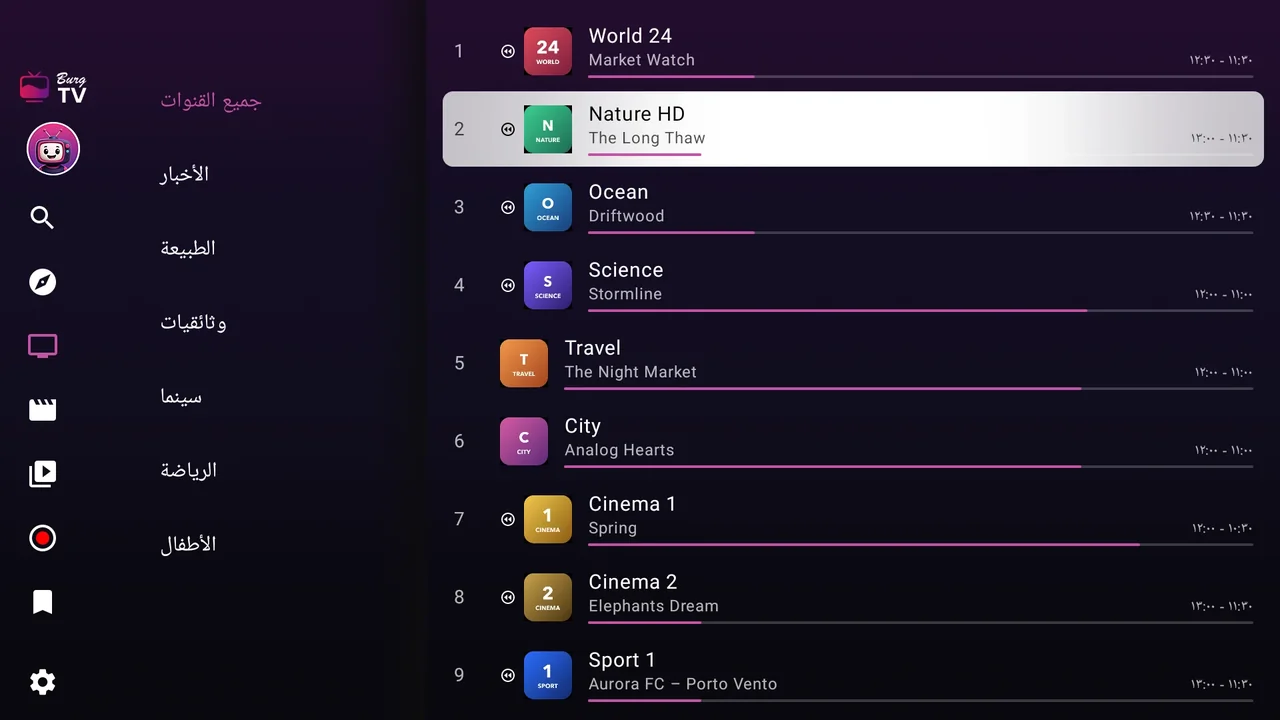Select the سينما category
Viewport: 1280px width, 720px height.
[181, 396]
